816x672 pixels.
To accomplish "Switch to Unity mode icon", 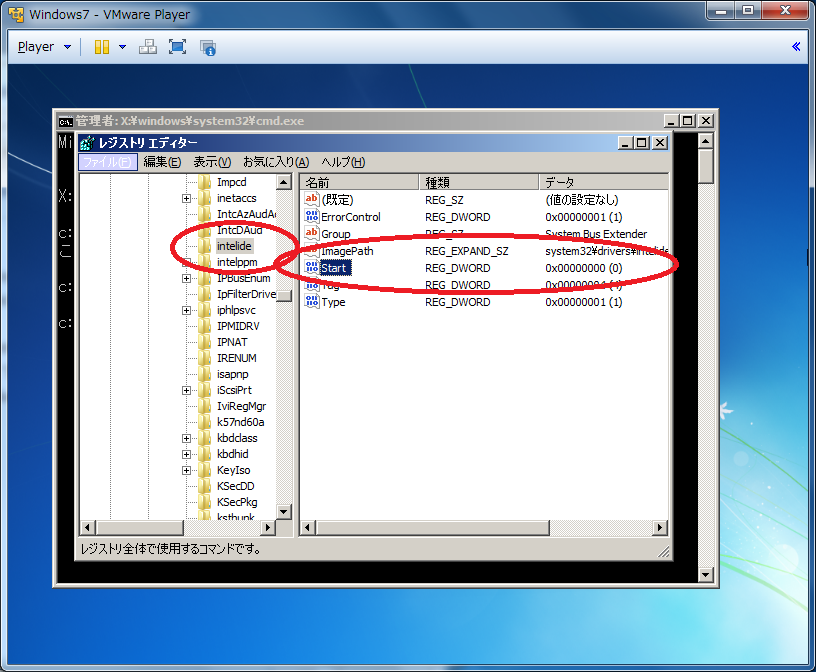I will point(208,48).
